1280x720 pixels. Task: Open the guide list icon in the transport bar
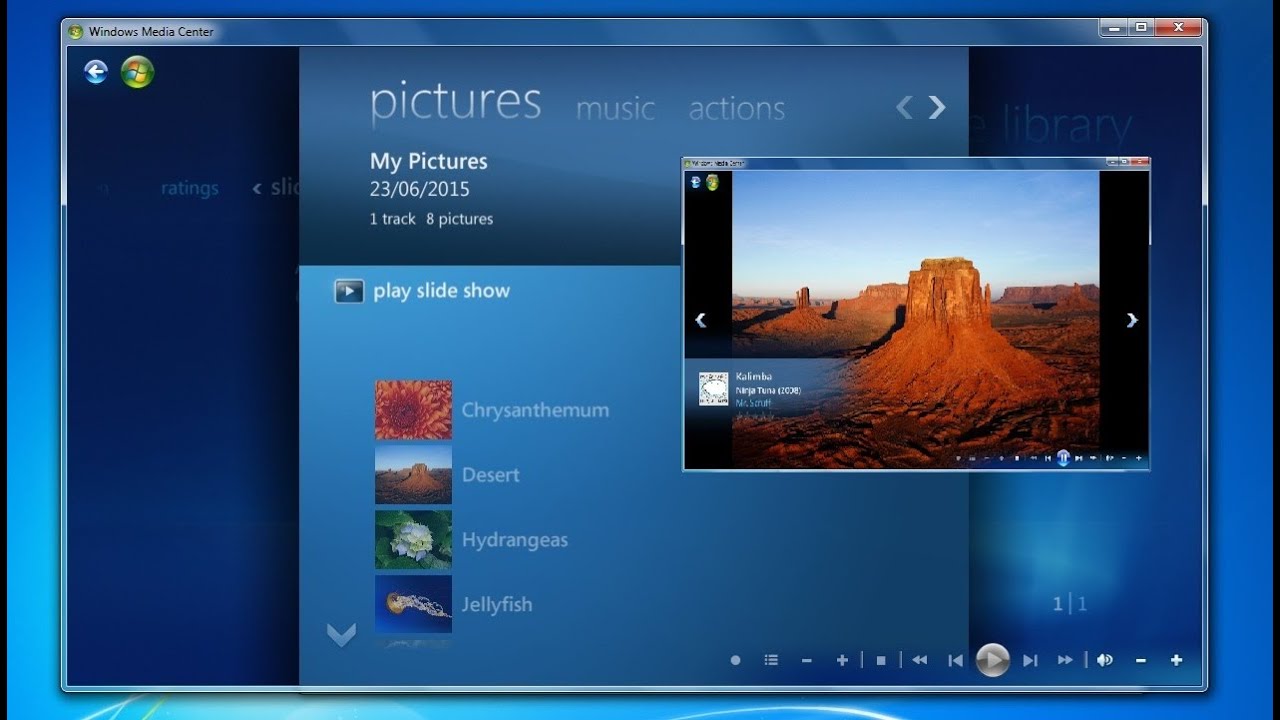771,660
